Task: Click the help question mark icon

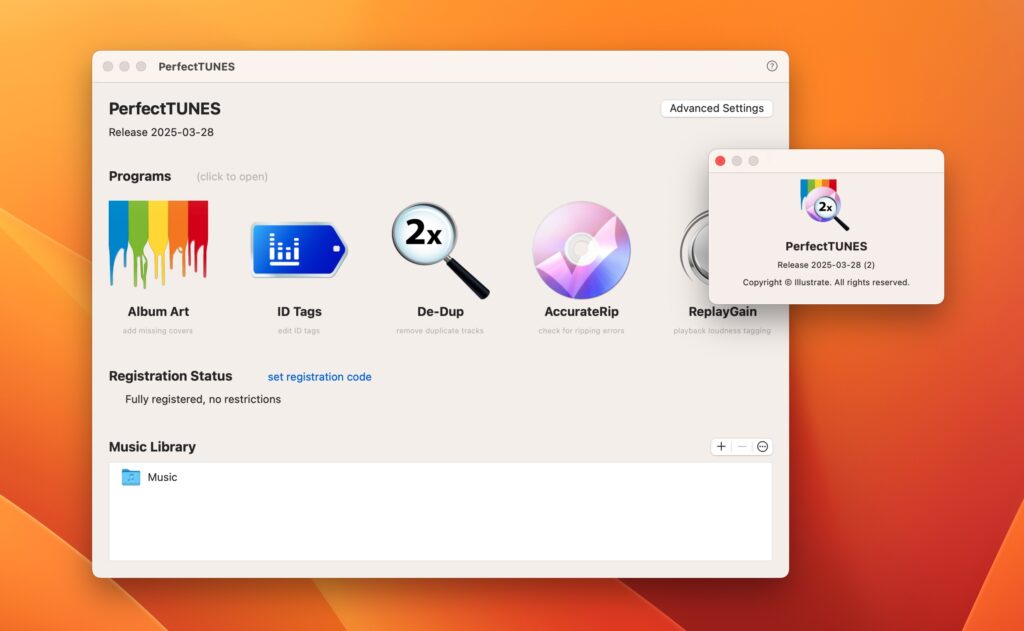Action: click(770, 66)
